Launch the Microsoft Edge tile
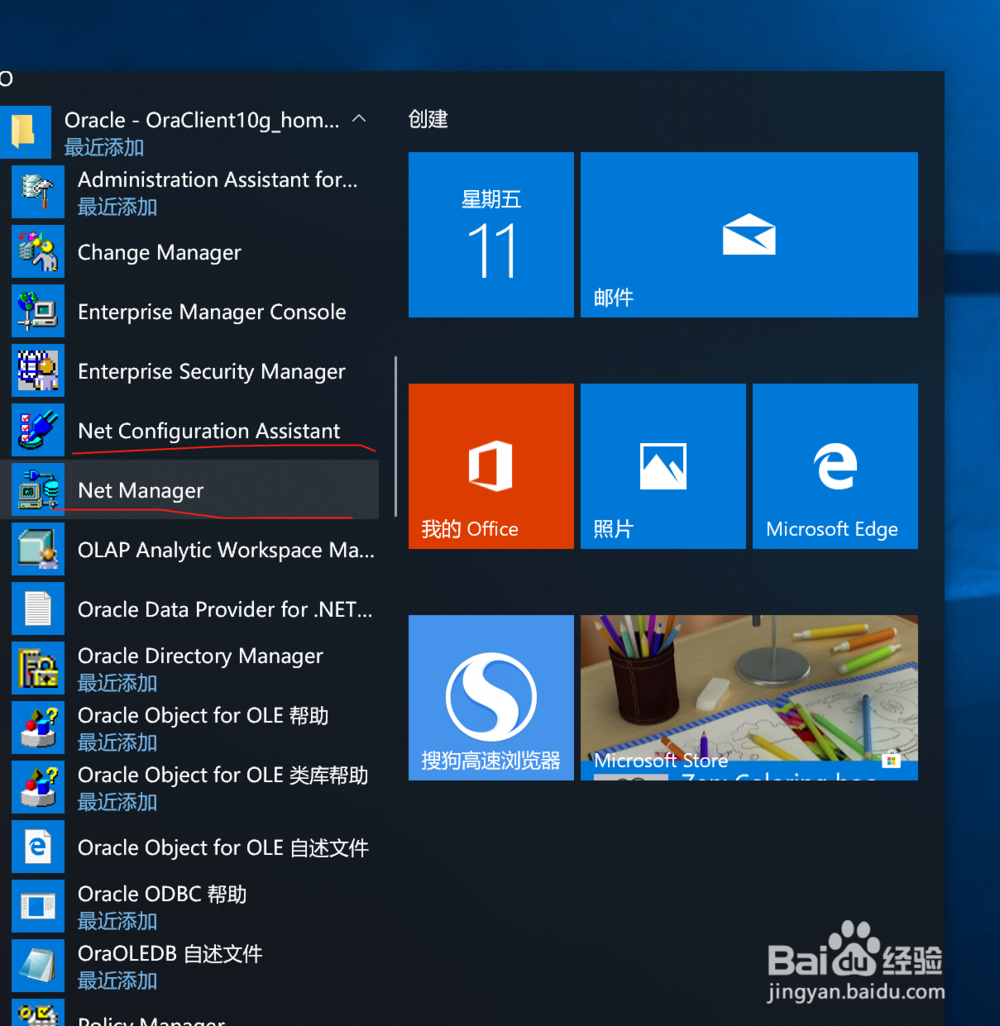The height and width of the screenshot is (1026, 1000). [835, 466]
